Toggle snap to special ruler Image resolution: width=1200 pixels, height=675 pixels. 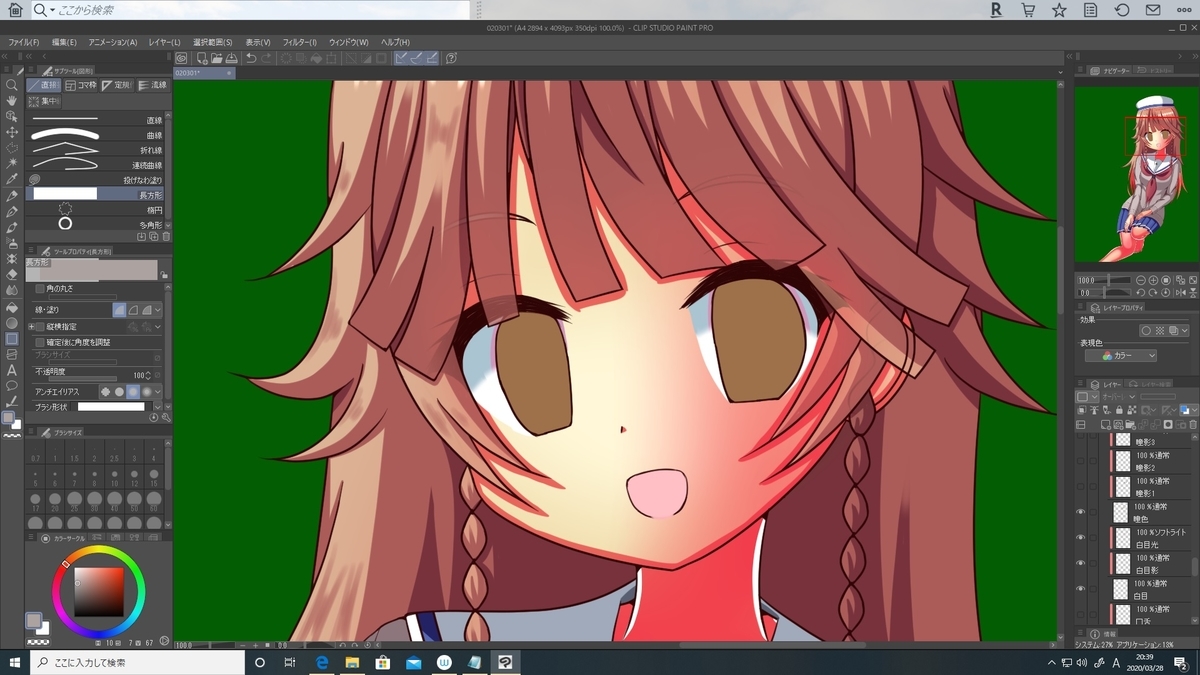coord(417,58)
